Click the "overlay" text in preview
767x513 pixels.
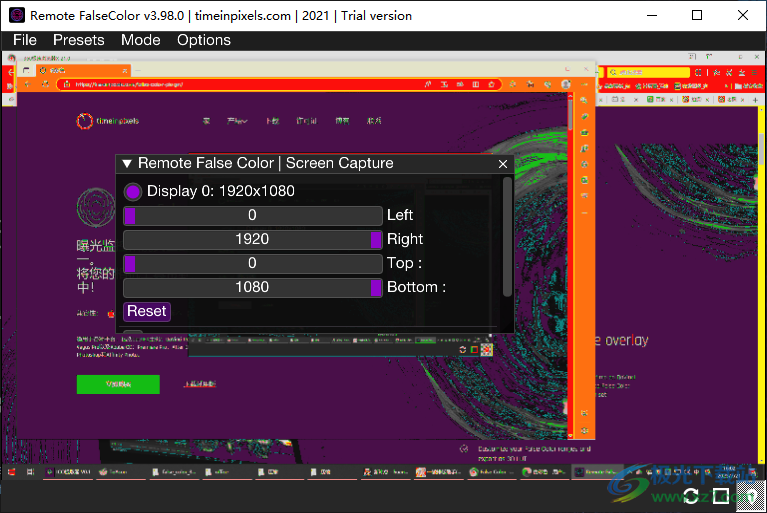point(627,340)
